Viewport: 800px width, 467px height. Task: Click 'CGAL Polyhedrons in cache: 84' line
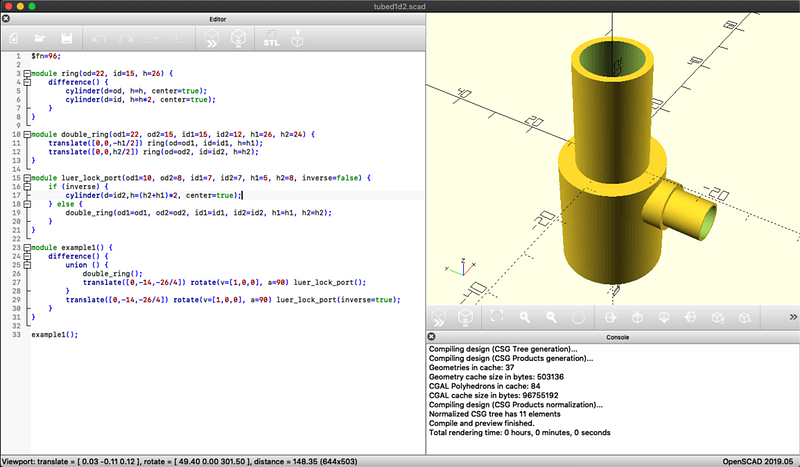tap(485, 386)
